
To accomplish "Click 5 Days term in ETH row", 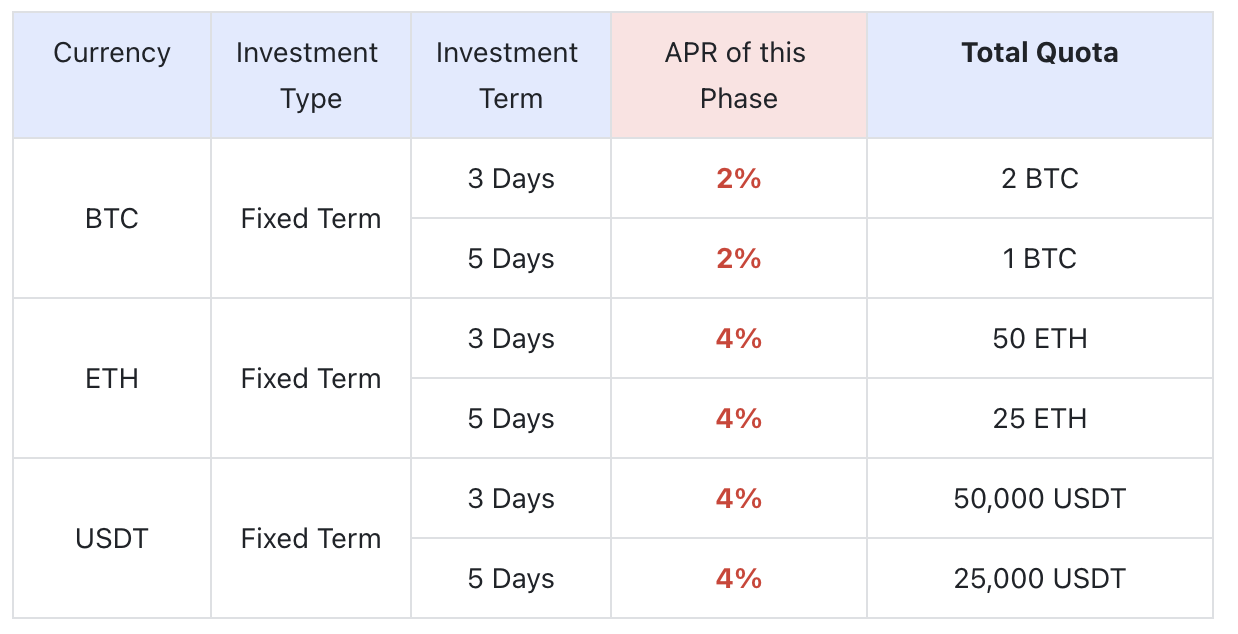I will (510, 419).
